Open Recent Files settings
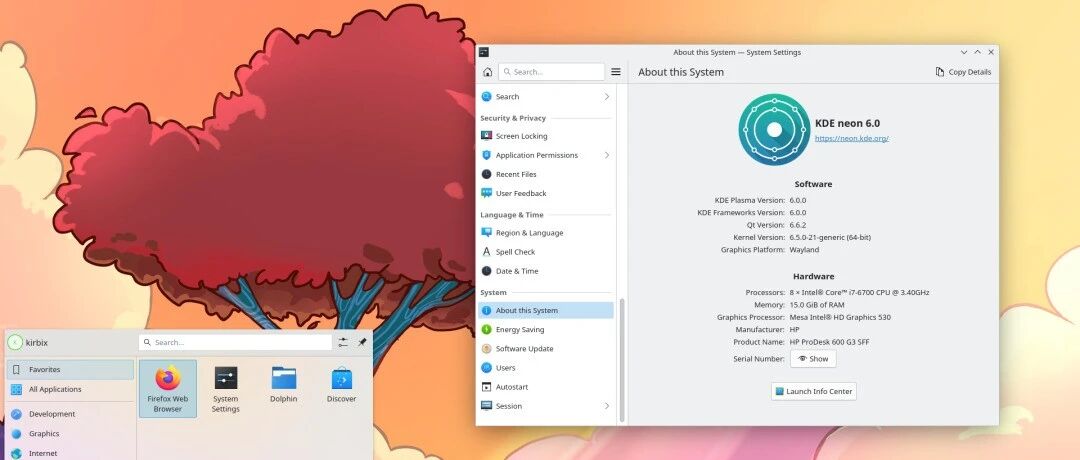 tap(546, 175)
